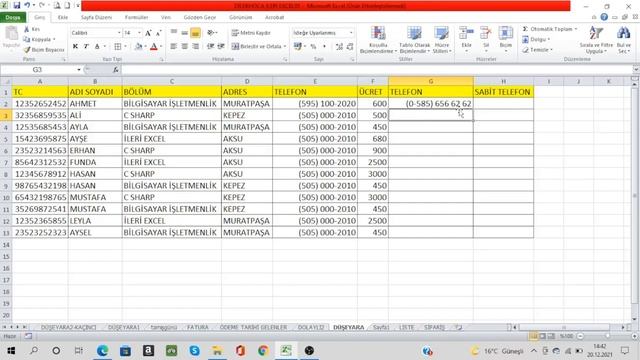Click the decrease indent icon
This screenshot has height=360, width=640.
(x=211, y=47)
